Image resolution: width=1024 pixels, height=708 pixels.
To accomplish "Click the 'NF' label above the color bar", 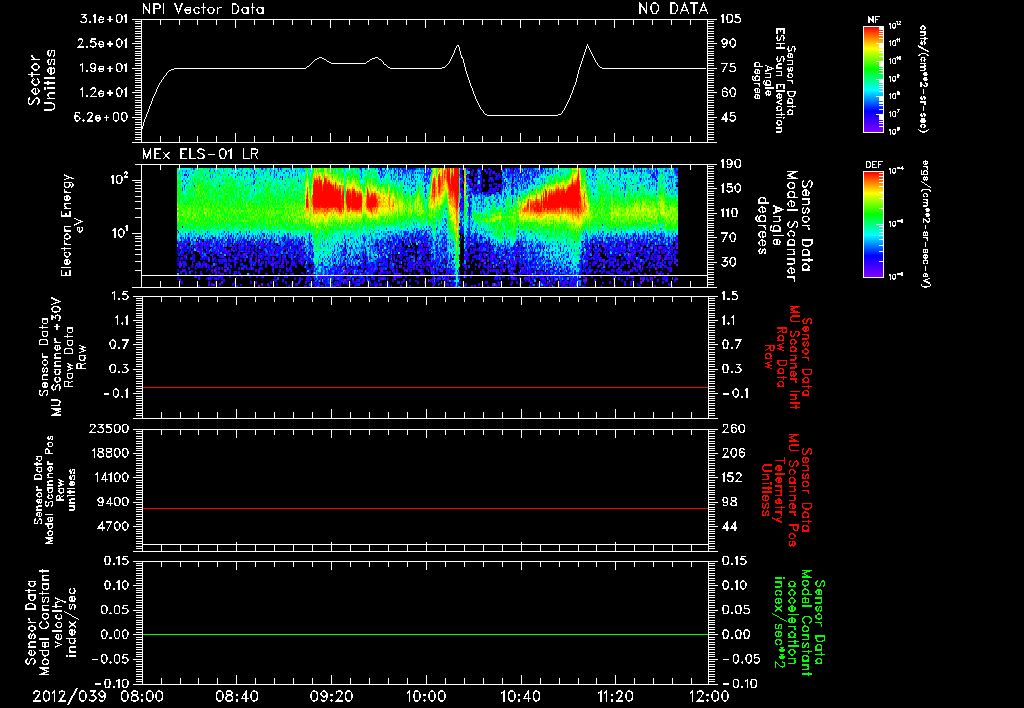I will [873, 21].
